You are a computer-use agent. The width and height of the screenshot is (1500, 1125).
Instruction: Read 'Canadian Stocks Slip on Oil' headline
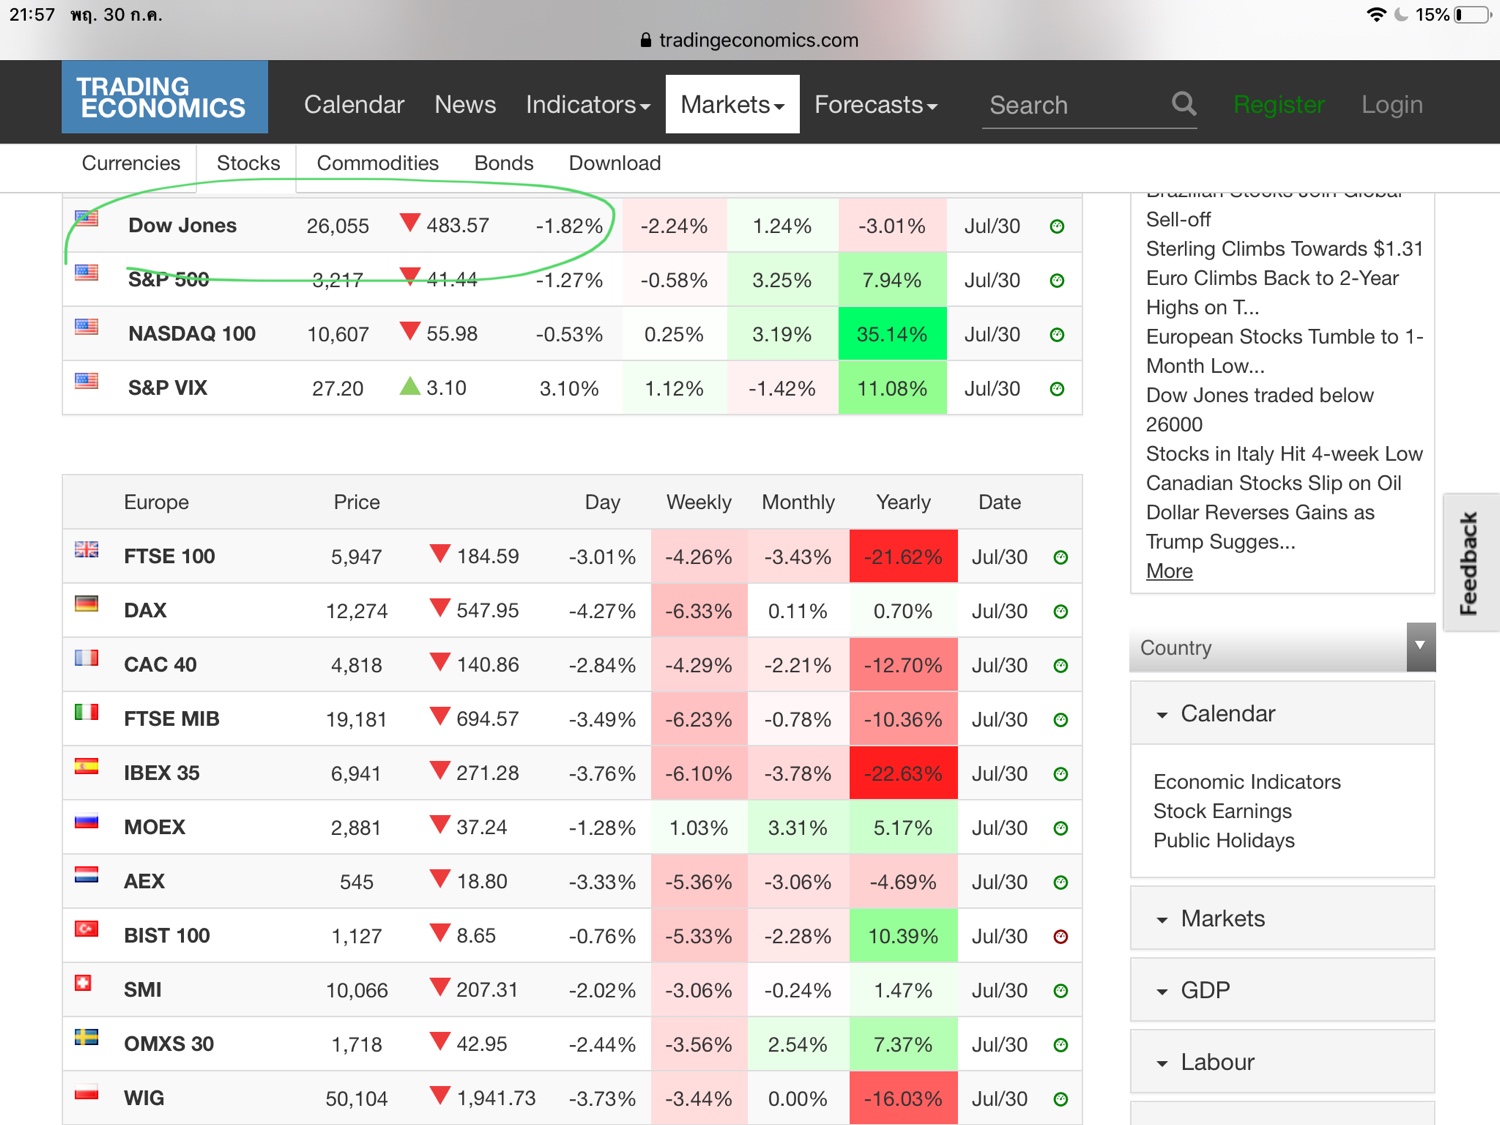1274,483
